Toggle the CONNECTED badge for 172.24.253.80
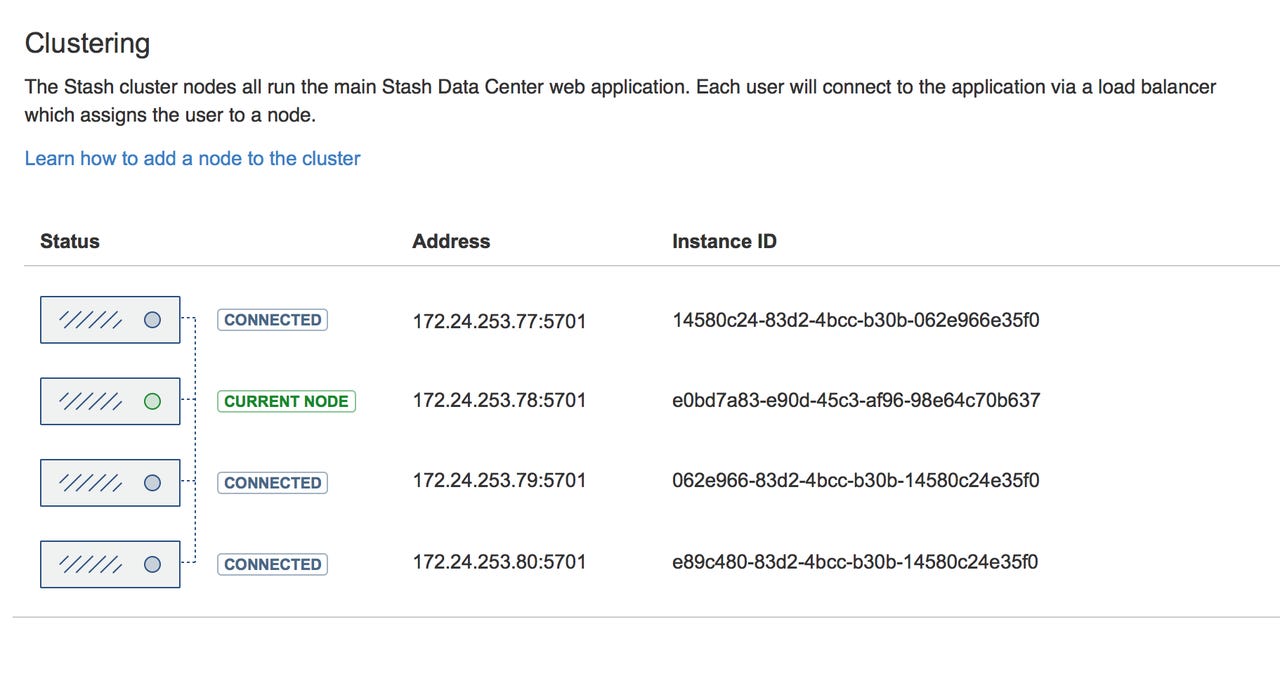The width and height of the screenshot is (1280, 686). (x=272, y=564)
